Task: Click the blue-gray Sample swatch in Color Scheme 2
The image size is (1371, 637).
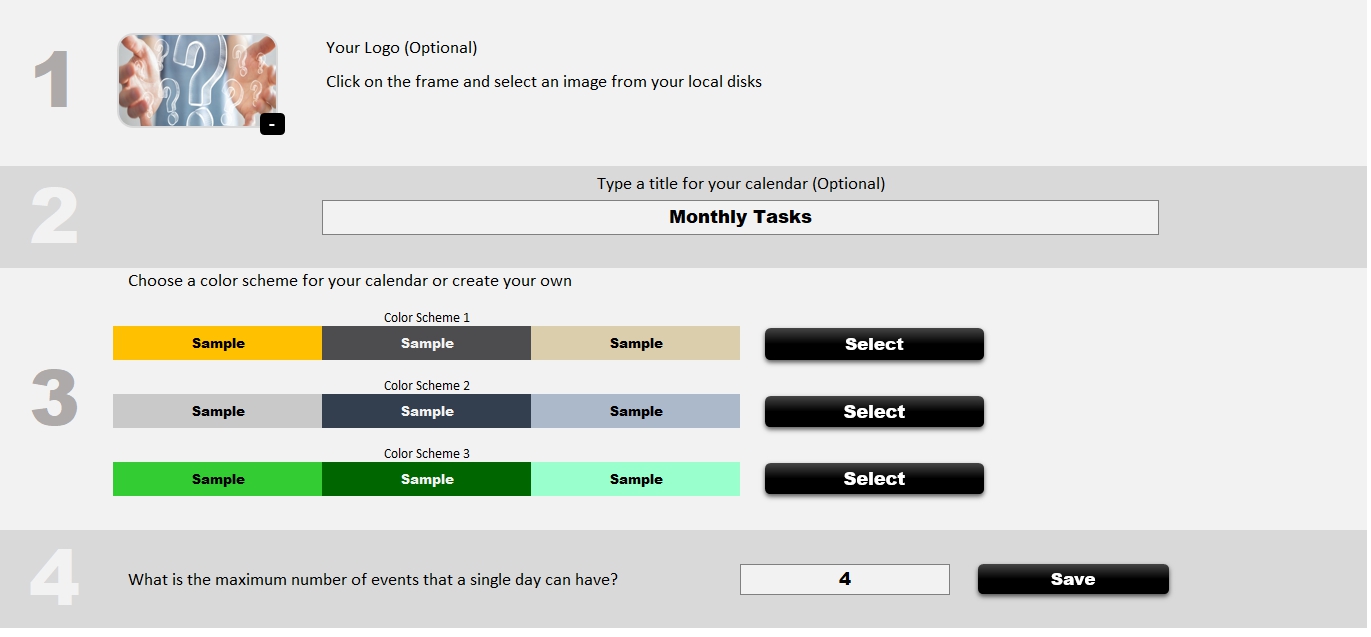Action: (635, 411)
